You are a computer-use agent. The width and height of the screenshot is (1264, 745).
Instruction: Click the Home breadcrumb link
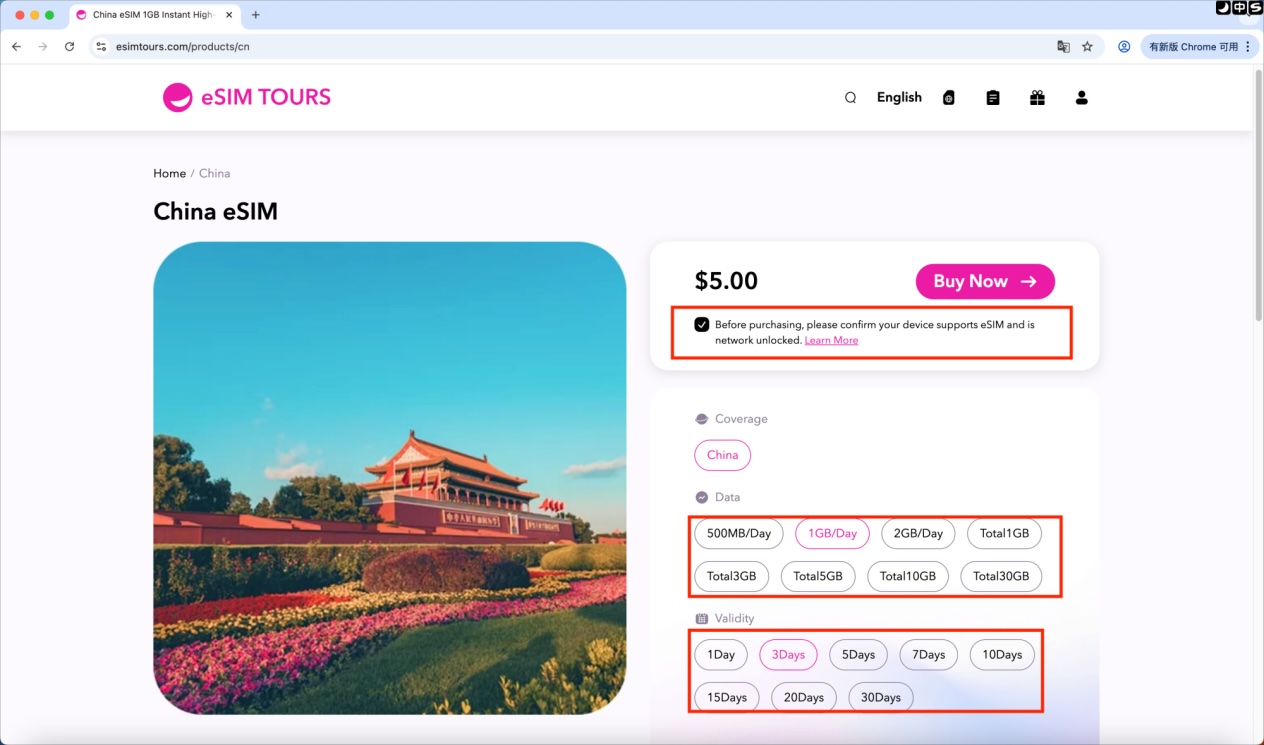[x=169, y=173]
